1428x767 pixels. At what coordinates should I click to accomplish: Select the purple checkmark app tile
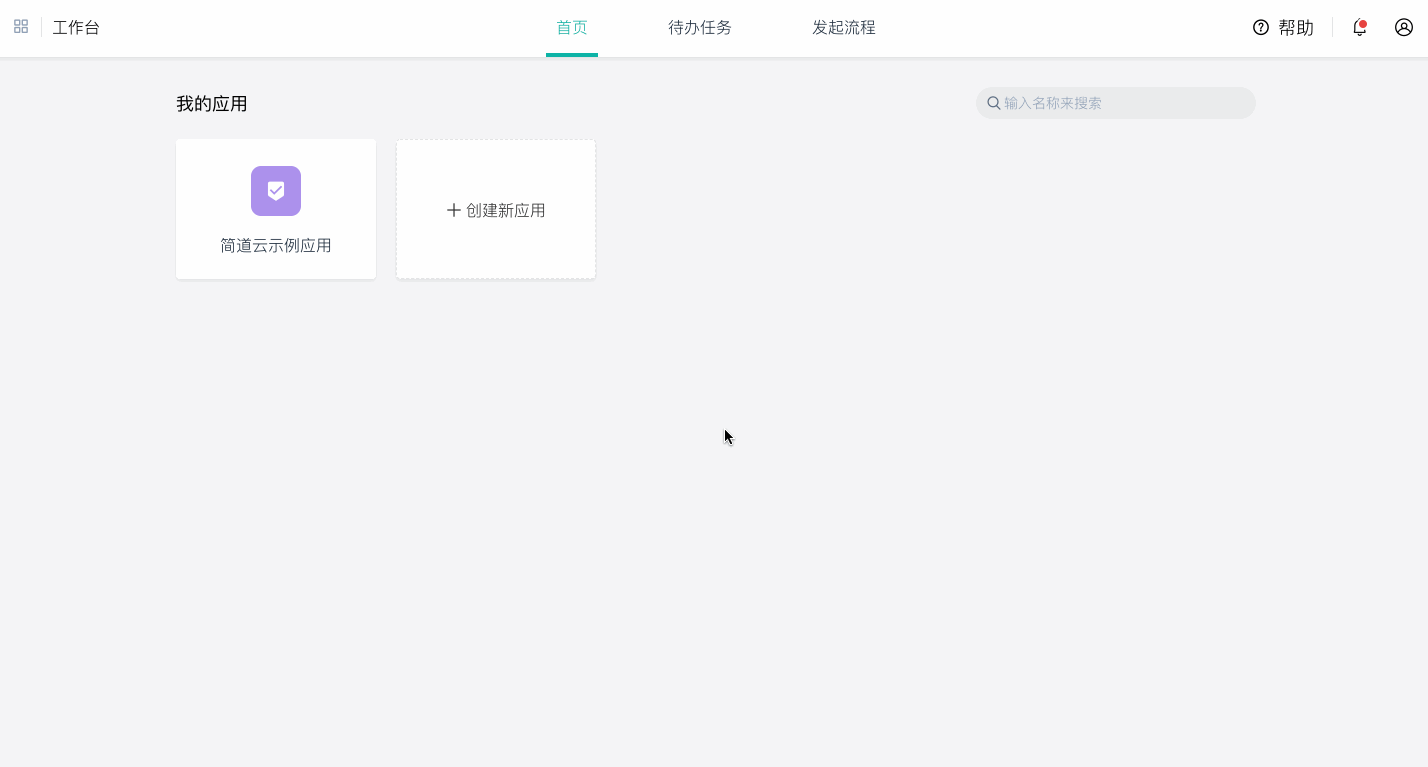click(x=275, y=190)
